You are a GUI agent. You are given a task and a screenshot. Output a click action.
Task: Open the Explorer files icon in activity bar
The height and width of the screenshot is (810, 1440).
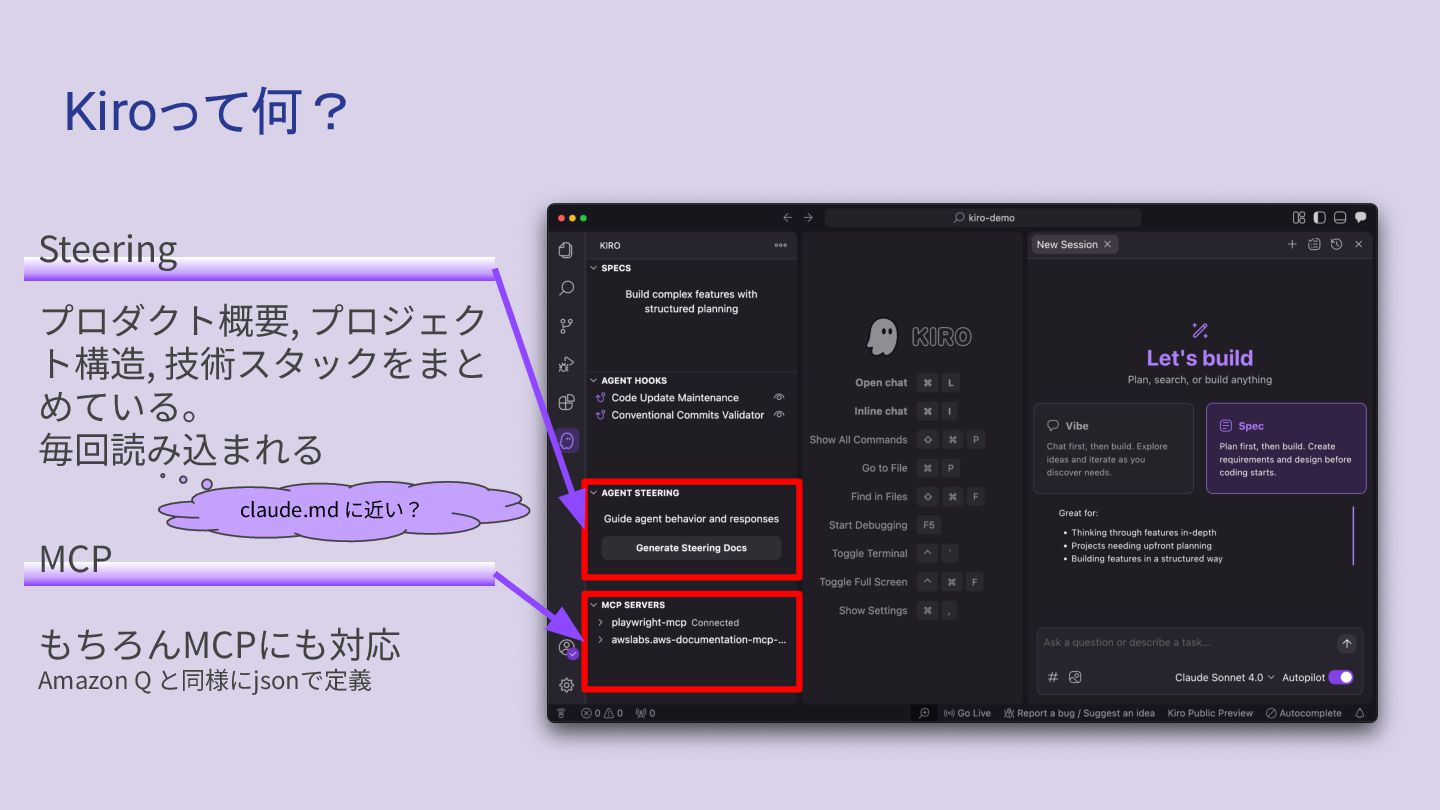[x=566, y=250]
